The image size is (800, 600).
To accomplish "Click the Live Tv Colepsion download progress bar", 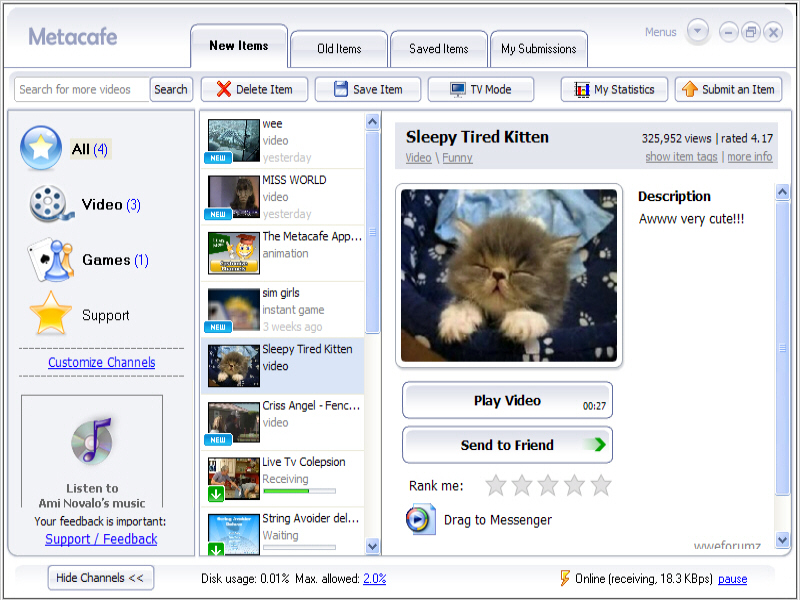I will (298, 491).
